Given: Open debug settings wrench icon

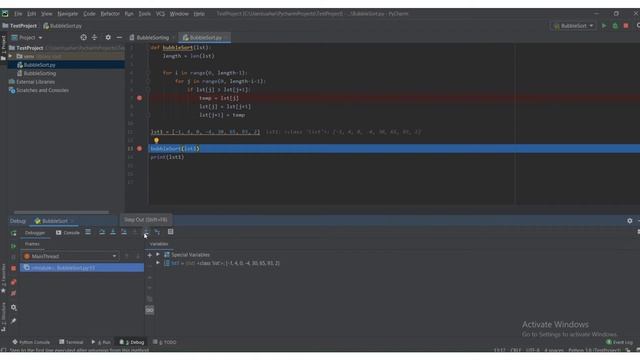Looking at the screenshot, I should coord(13,307).
